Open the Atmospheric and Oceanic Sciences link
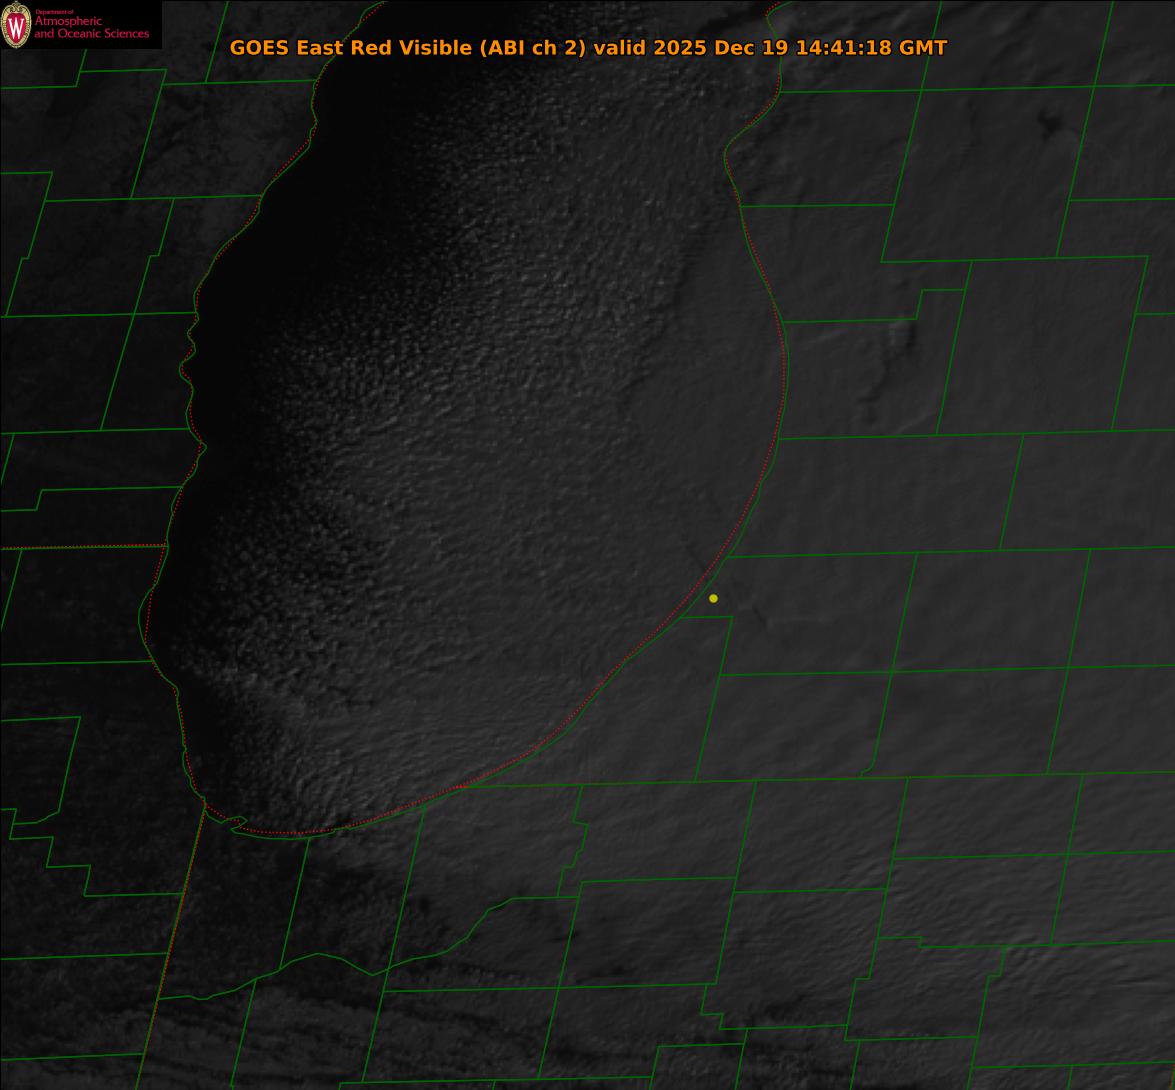The height and width of the screenshot is (1090, 1175). coord(91,27)
